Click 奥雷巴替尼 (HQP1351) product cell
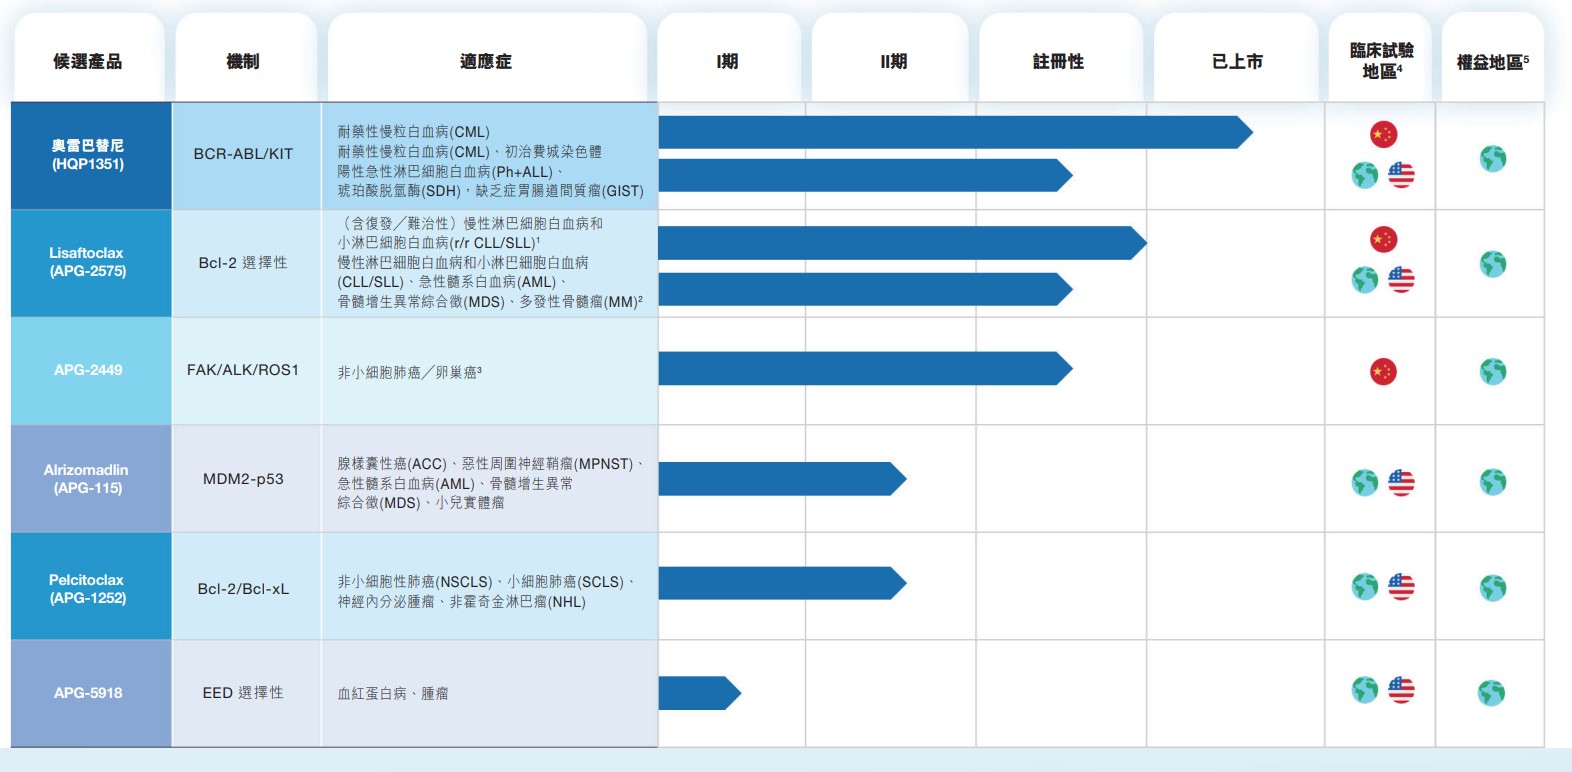This screenshot has height=772, width=1572. pyautogui.click(x=91, y=155)
